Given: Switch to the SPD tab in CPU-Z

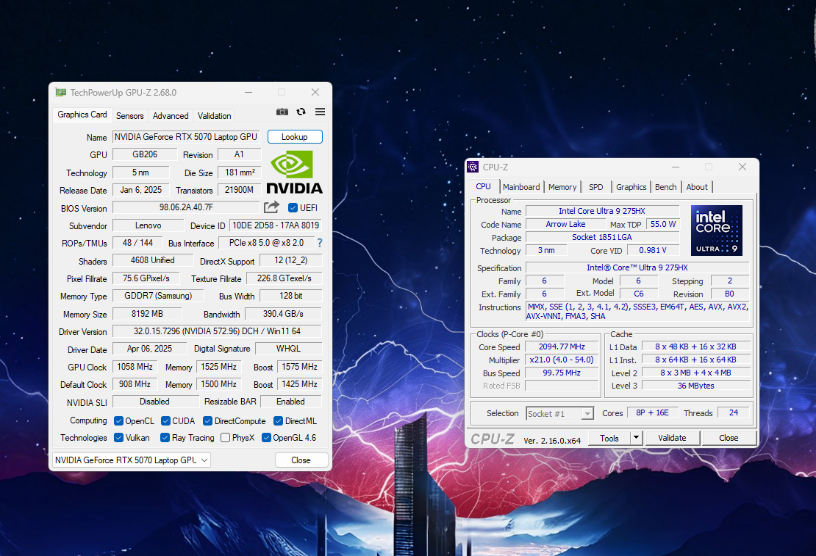Looking at the screenshot, I should pos(596,187).
